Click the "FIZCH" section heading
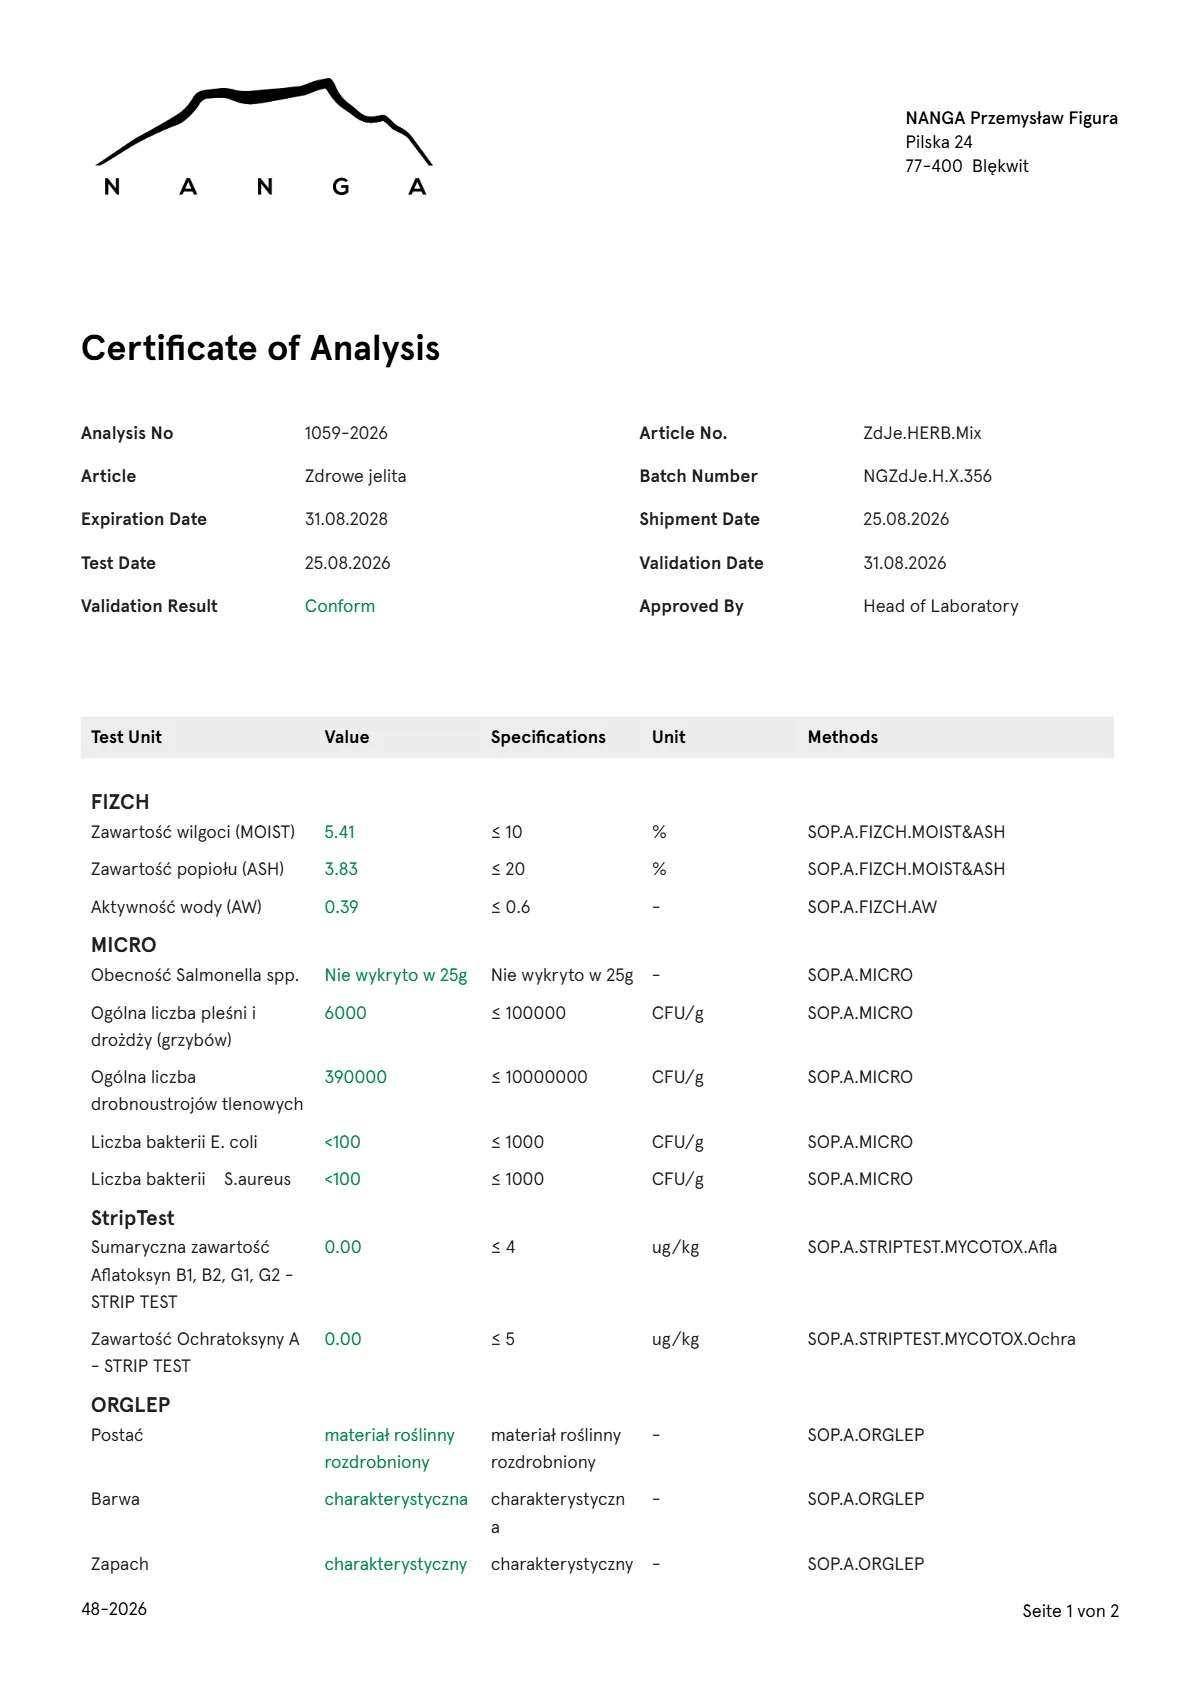The height and width of the screenshot is (1697, 1200). [120, 802]
